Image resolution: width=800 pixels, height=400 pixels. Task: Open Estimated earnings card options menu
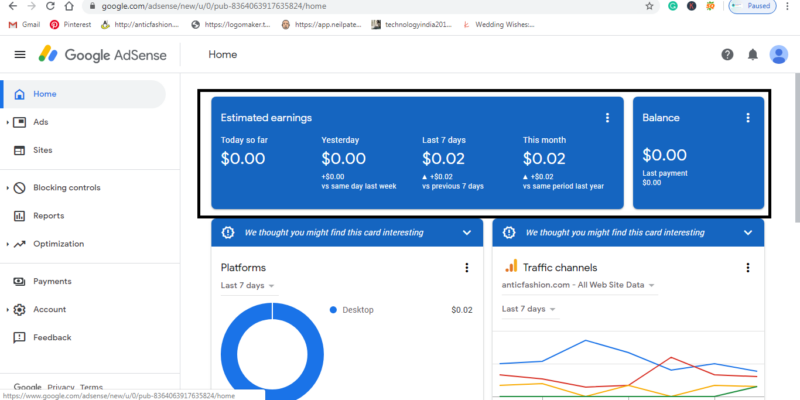click(x=607, y=118)
